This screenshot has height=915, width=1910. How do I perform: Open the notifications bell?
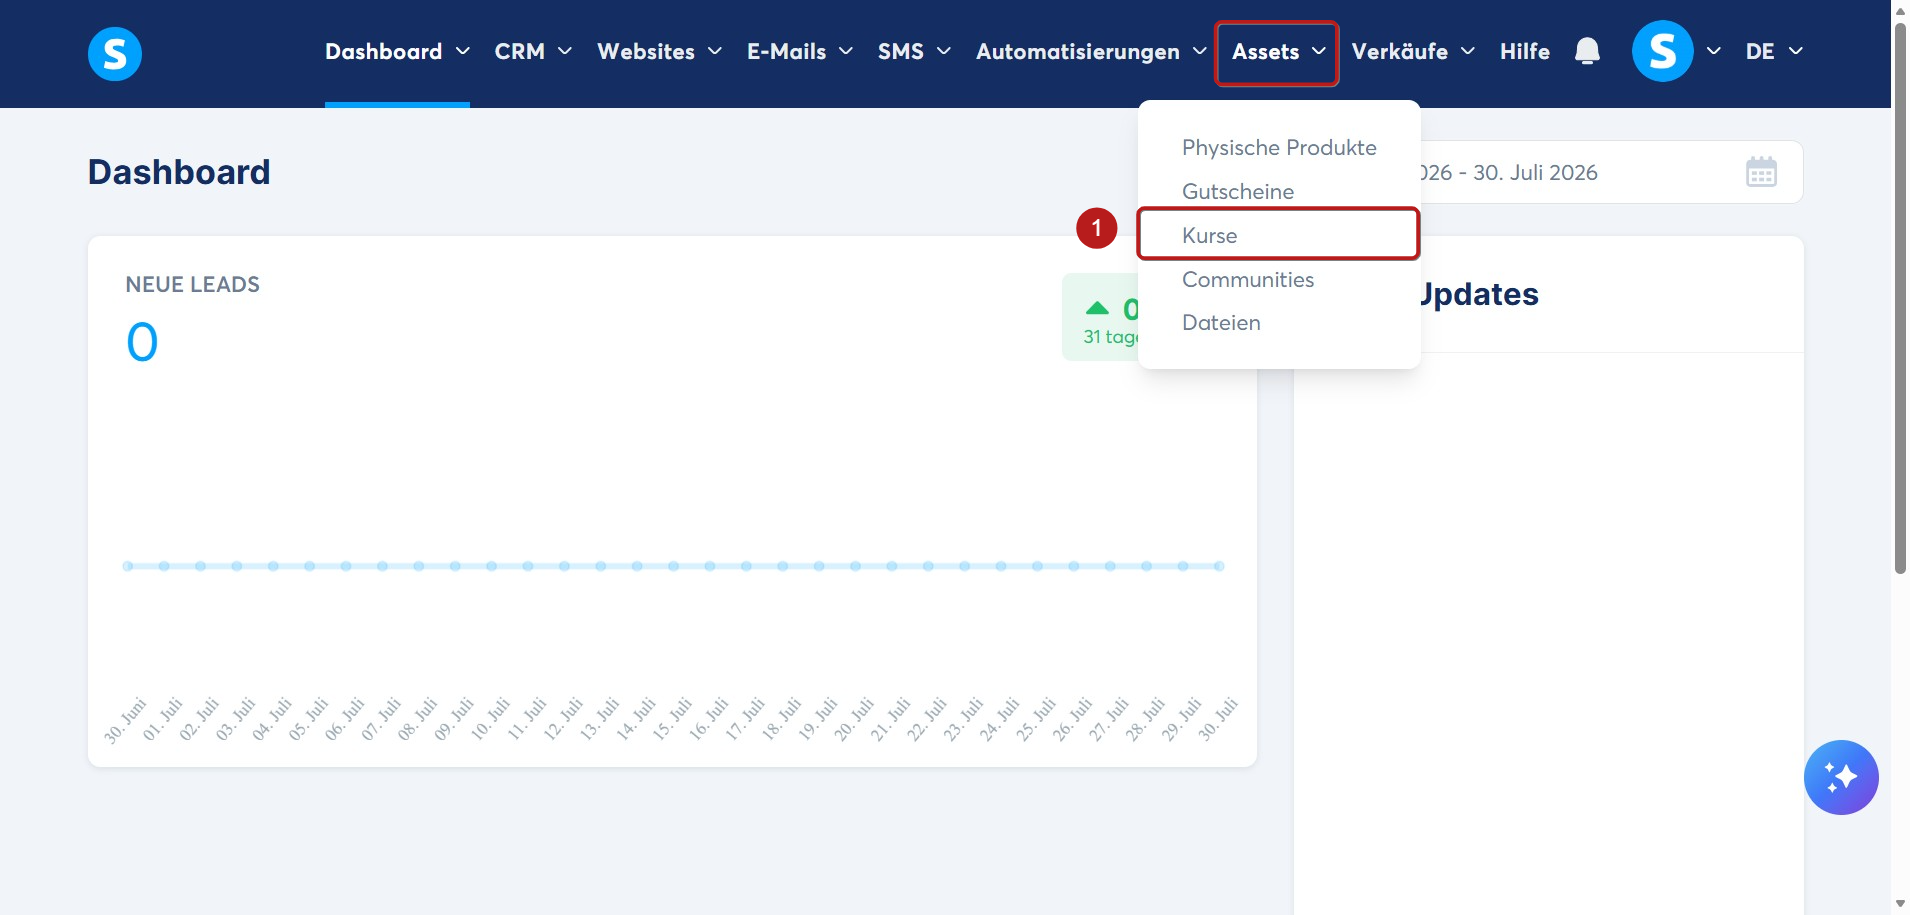[1587, 51]
